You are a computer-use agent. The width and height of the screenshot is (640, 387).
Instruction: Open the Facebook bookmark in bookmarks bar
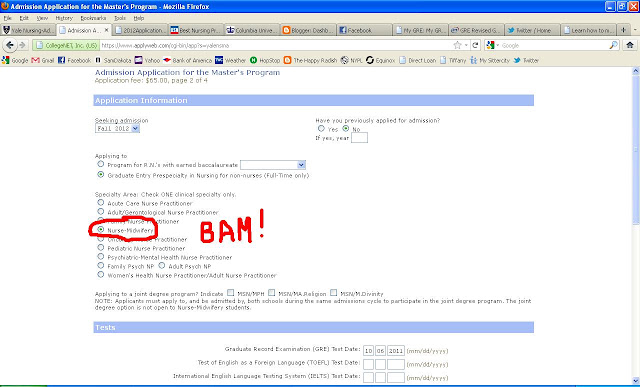[74, 60]
